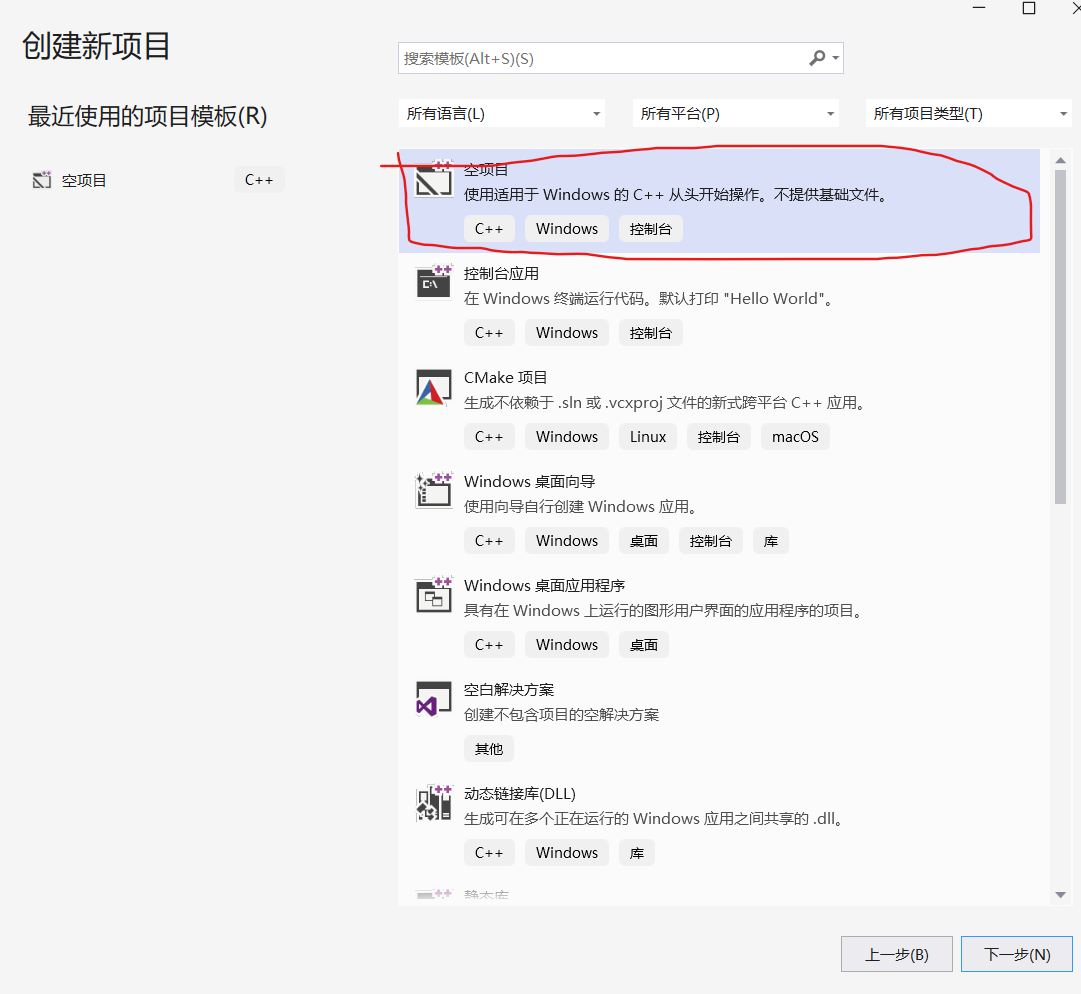Expand the search options dropdown arrow

836,58
